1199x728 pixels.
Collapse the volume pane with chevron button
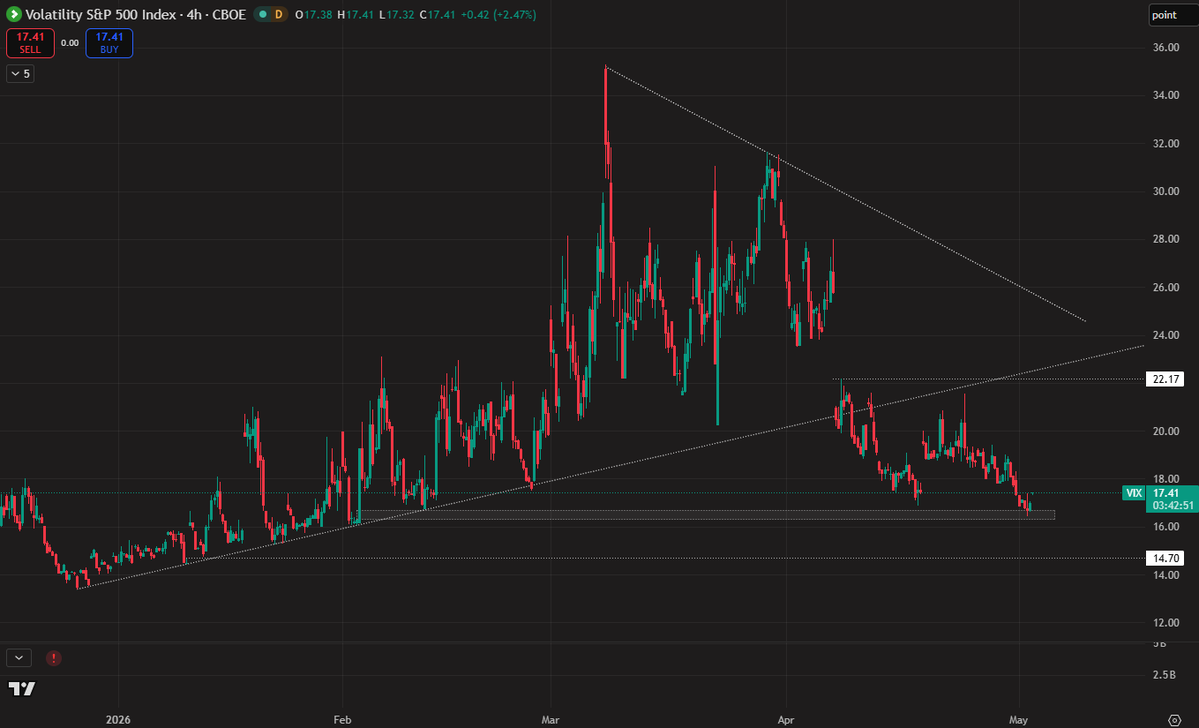tap(19, 658)
